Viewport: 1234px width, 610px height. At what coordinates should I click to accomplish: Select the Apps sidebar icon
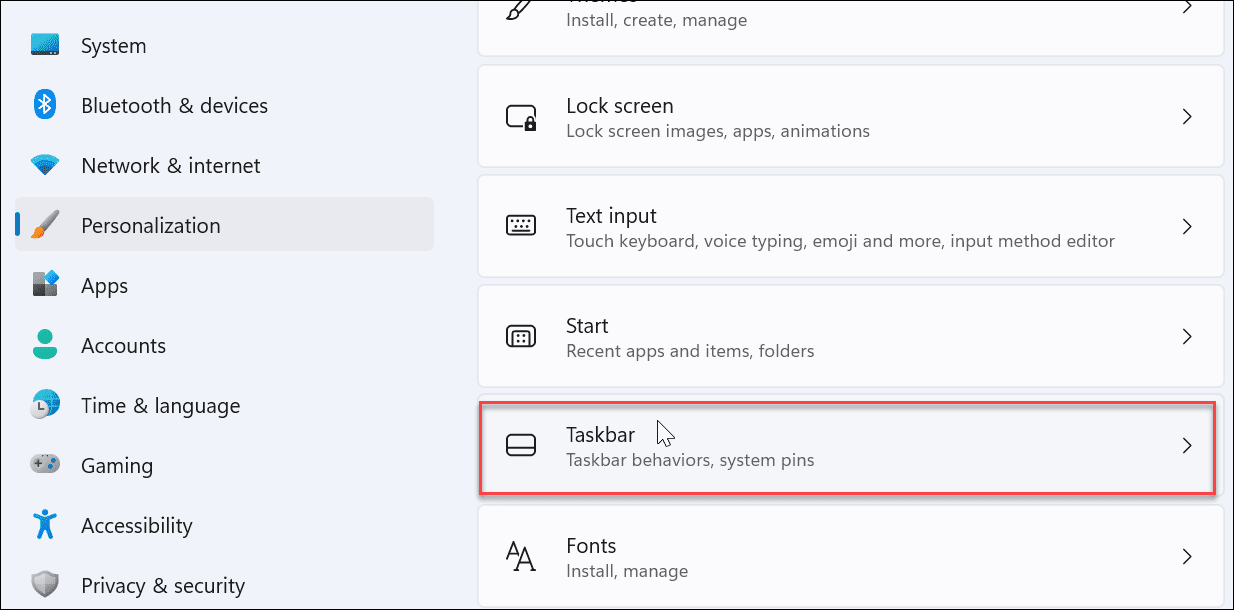[x=44, y=285]
